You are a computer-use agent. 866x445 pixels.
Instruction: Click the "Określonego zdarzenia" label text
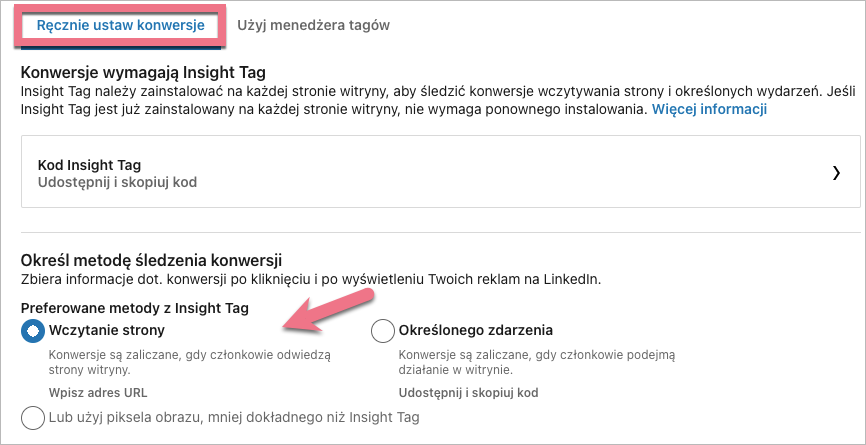(x=475, y=330)
